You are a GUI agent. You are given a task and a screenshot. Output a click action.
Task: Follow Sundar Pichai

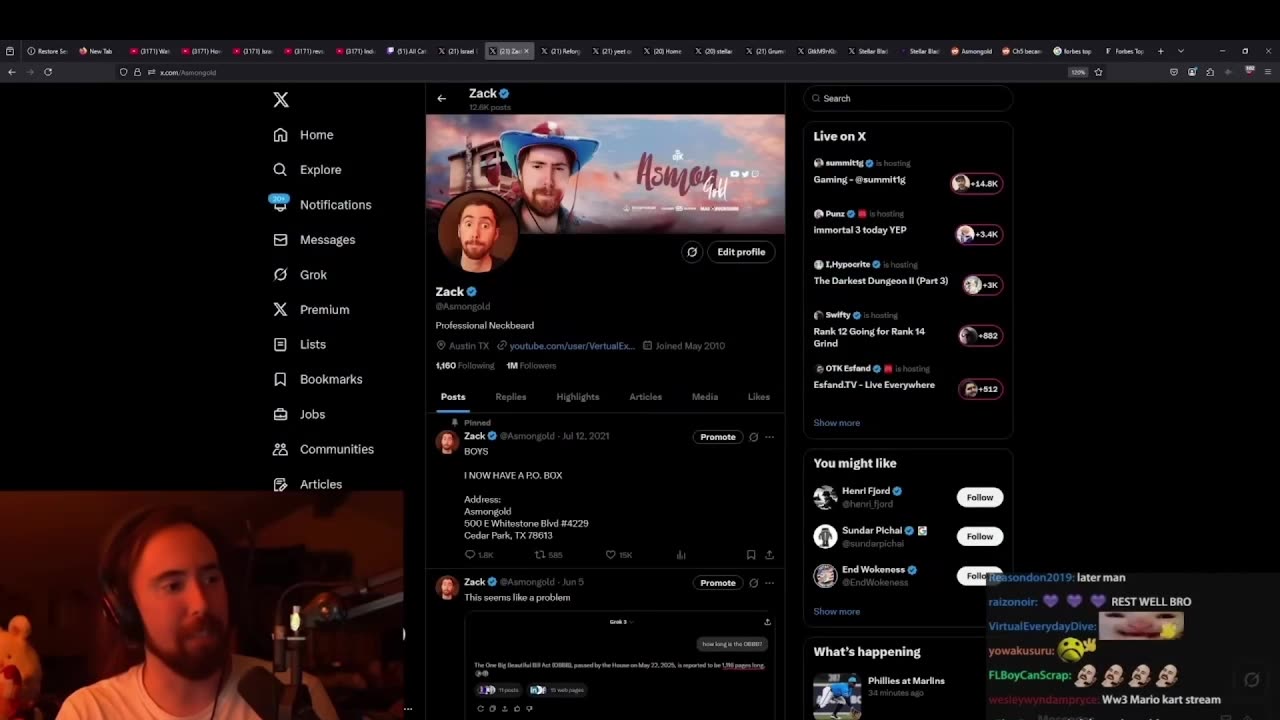coord(980,537)
